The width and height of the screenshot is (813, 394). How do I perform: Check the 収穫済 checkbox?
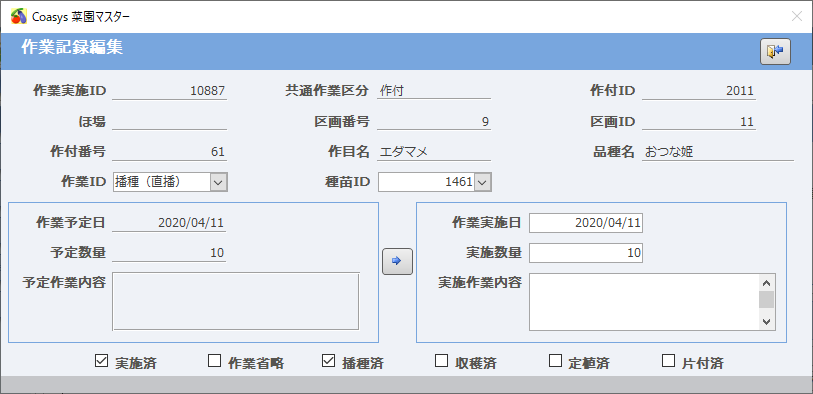(441, 360)
